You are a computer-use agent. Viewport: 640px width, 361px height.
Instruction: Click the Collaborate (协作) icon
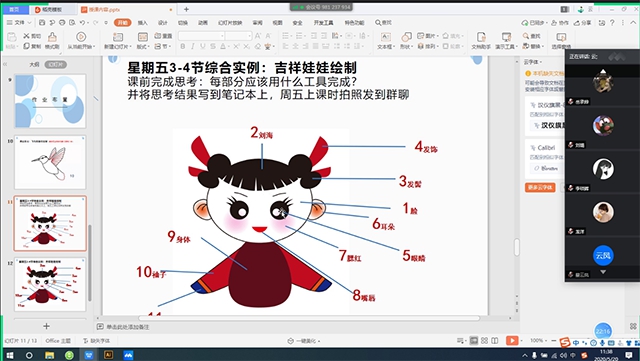[554, 23]
